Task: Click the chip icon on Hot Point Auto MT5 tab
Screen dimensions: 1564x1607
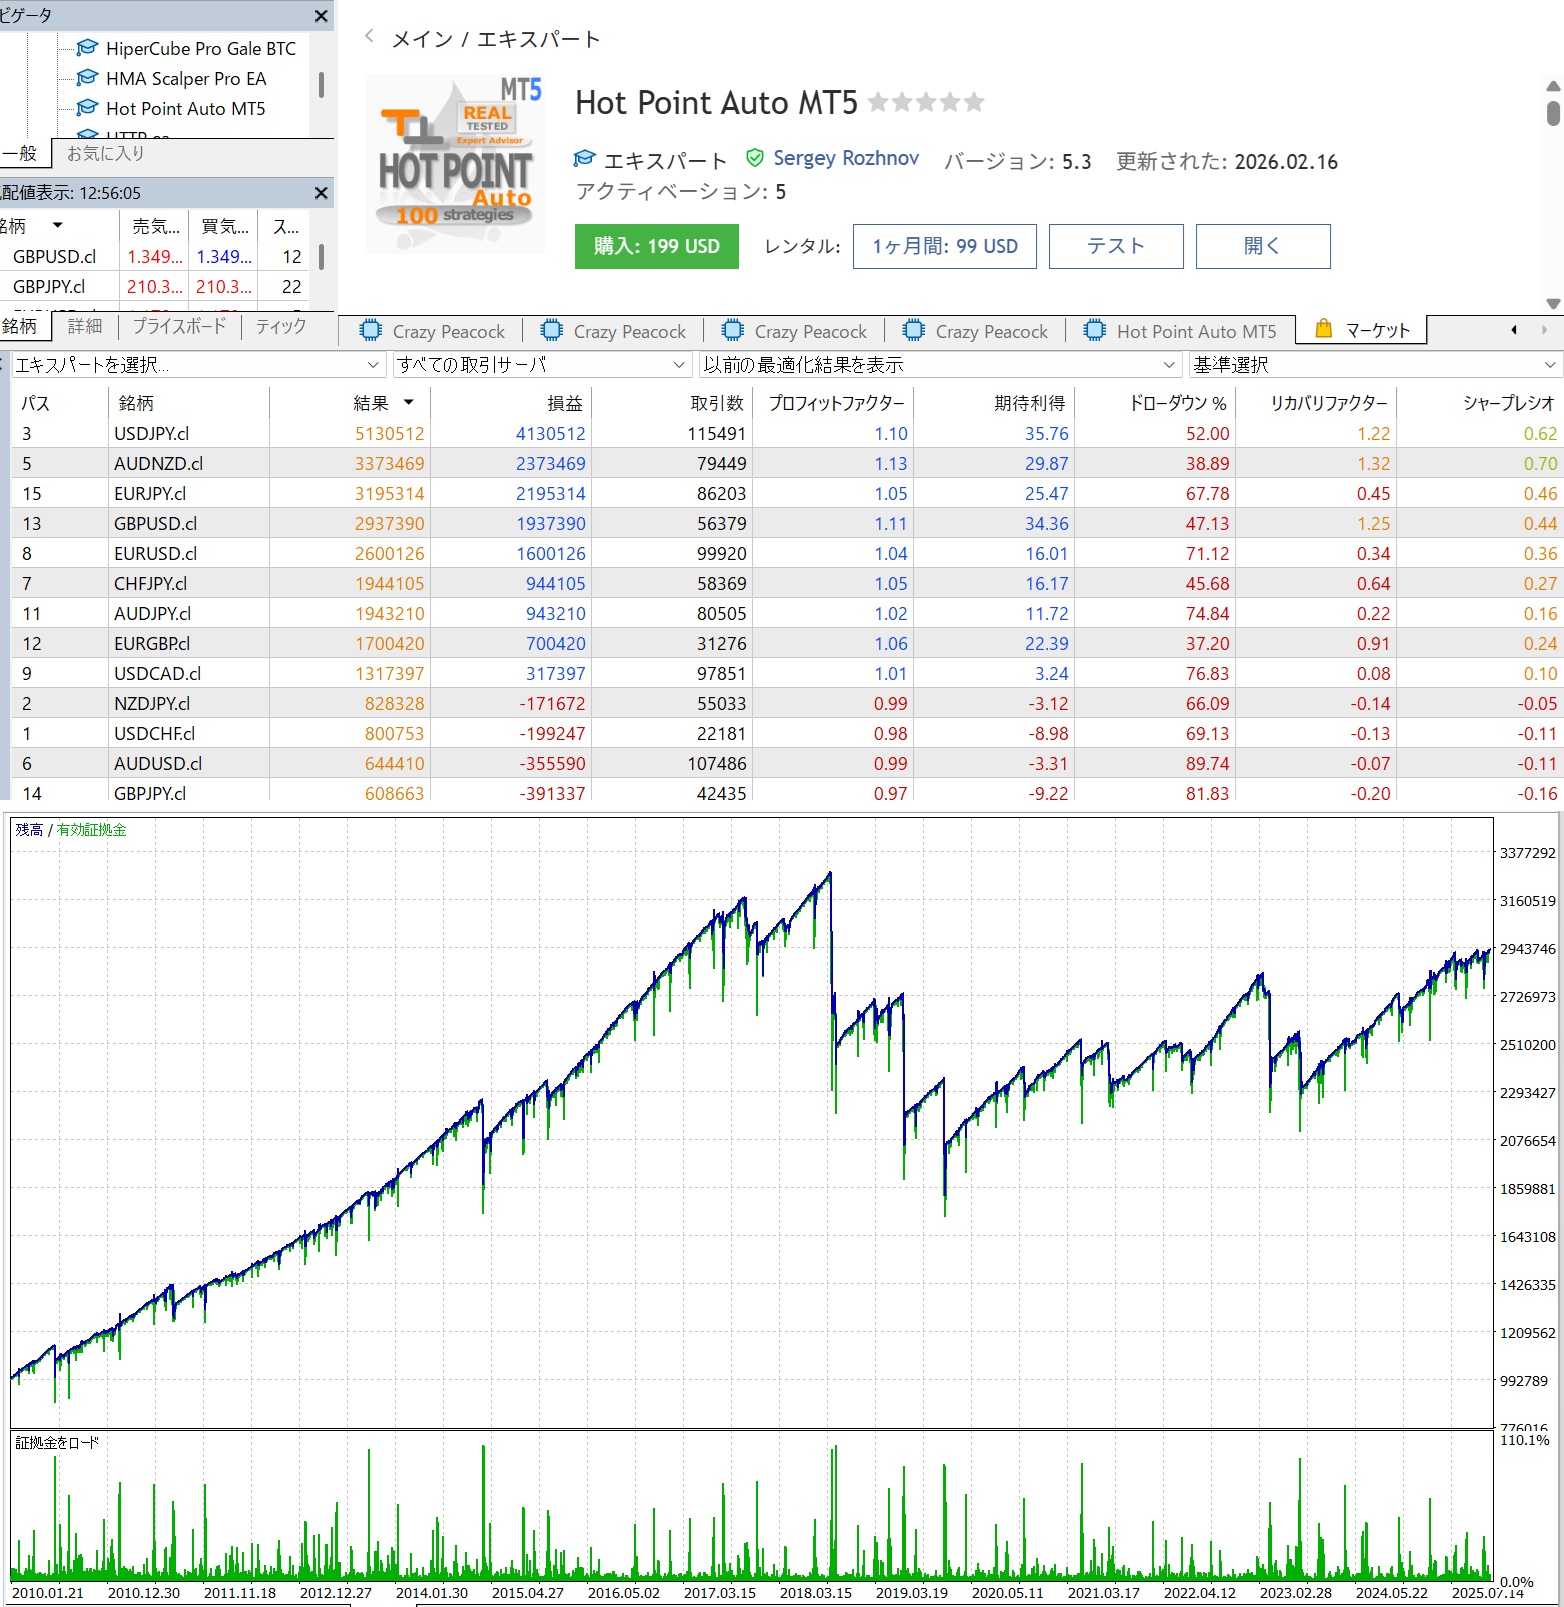Action: (x=1095, y=330)
